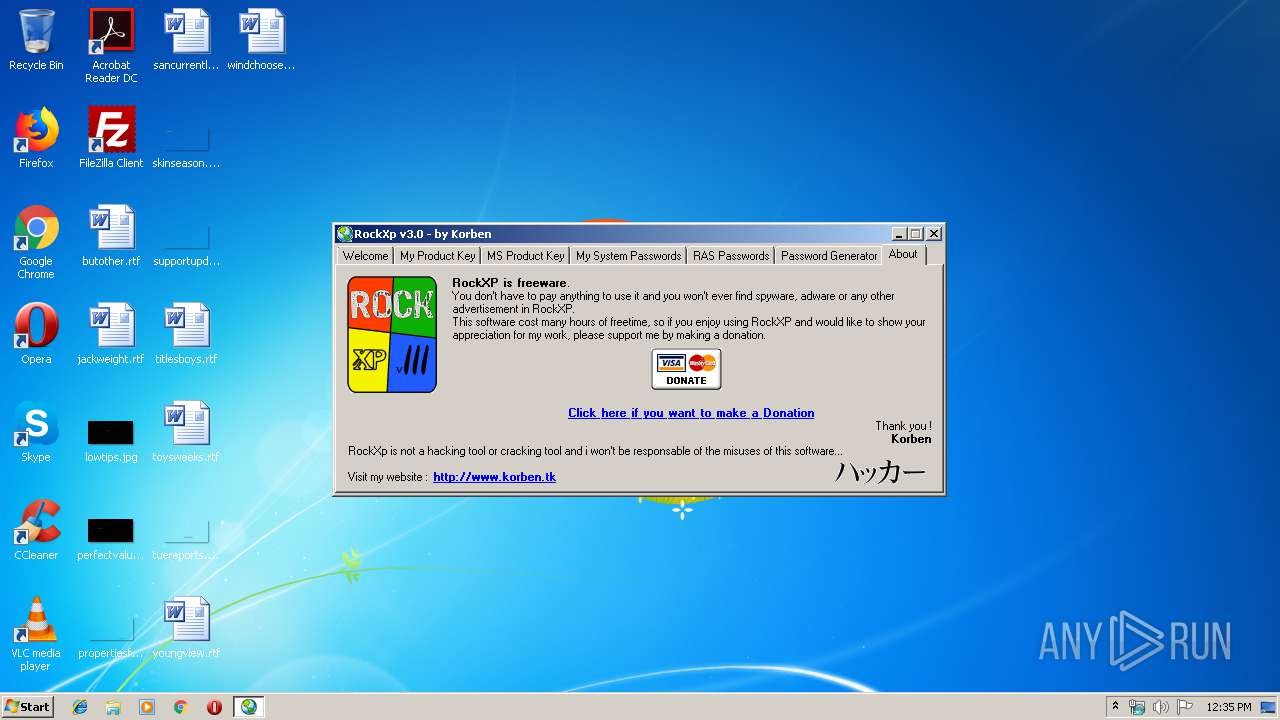The image size is (1280, 720).
Task: Click the RockXp title bar icon
Action: click(x=345, y=234)
